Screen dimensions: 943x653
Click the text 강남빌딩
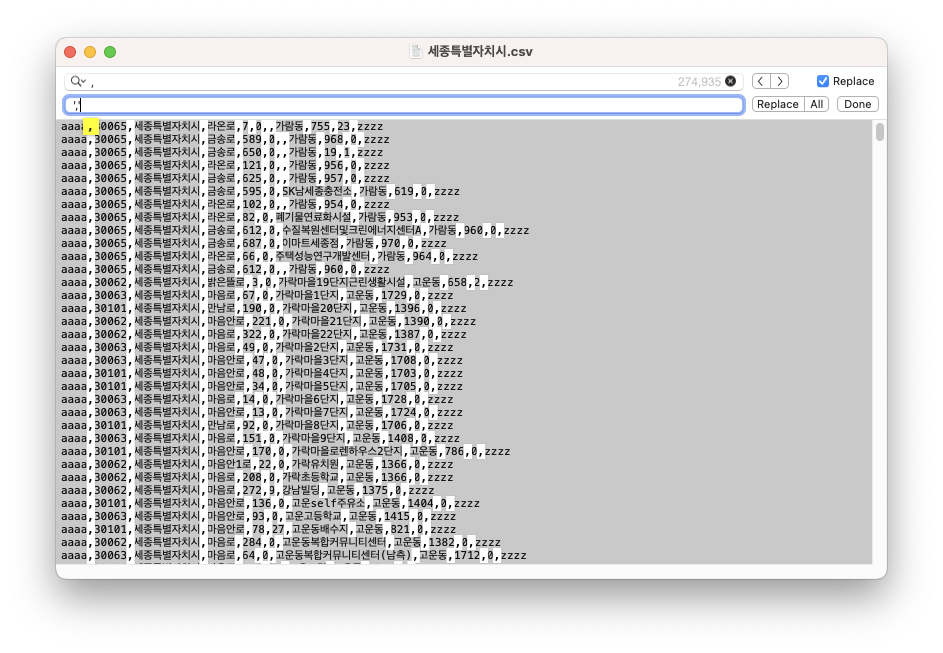pos(301,491)
